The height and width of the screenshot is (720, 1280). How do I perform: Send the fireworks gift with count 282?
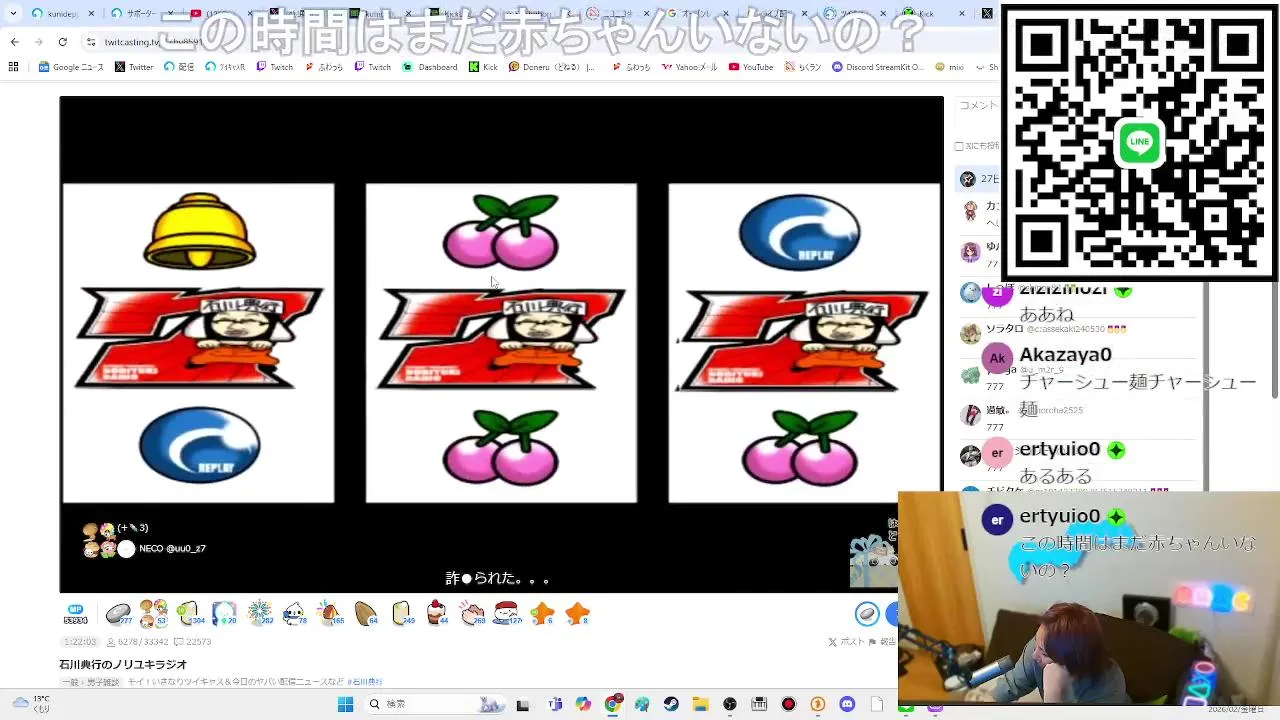[x=259, y=613]
